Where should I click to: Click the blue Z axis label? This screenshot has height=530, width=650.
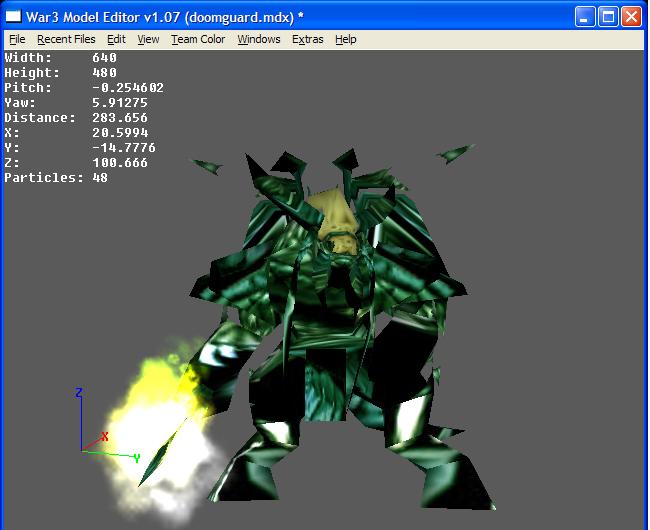(79, 392)
